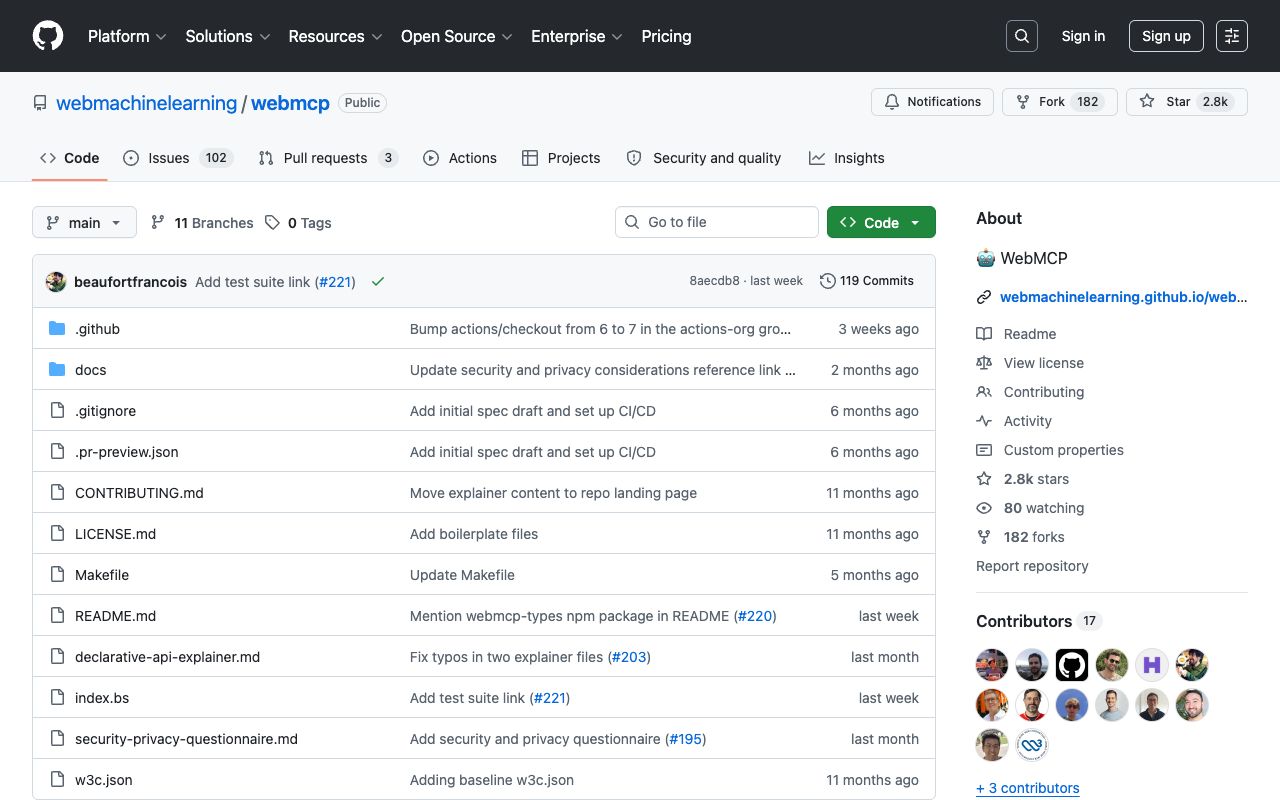Click Report repository link
Viewport: 1280px width, 800px height.
[1032, 566]
